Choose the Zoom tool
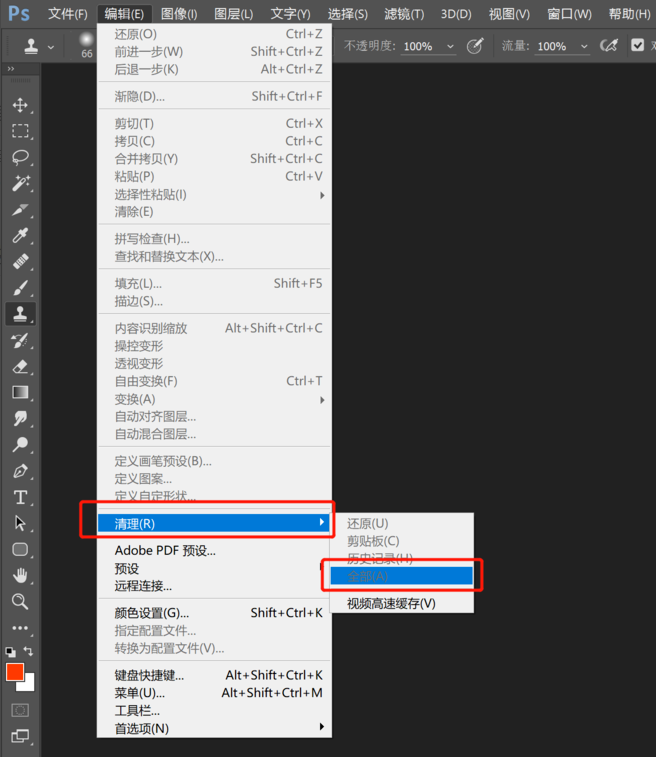Image resolution: width=656 pixels, height=757 pixels. [x=20, y=601]
